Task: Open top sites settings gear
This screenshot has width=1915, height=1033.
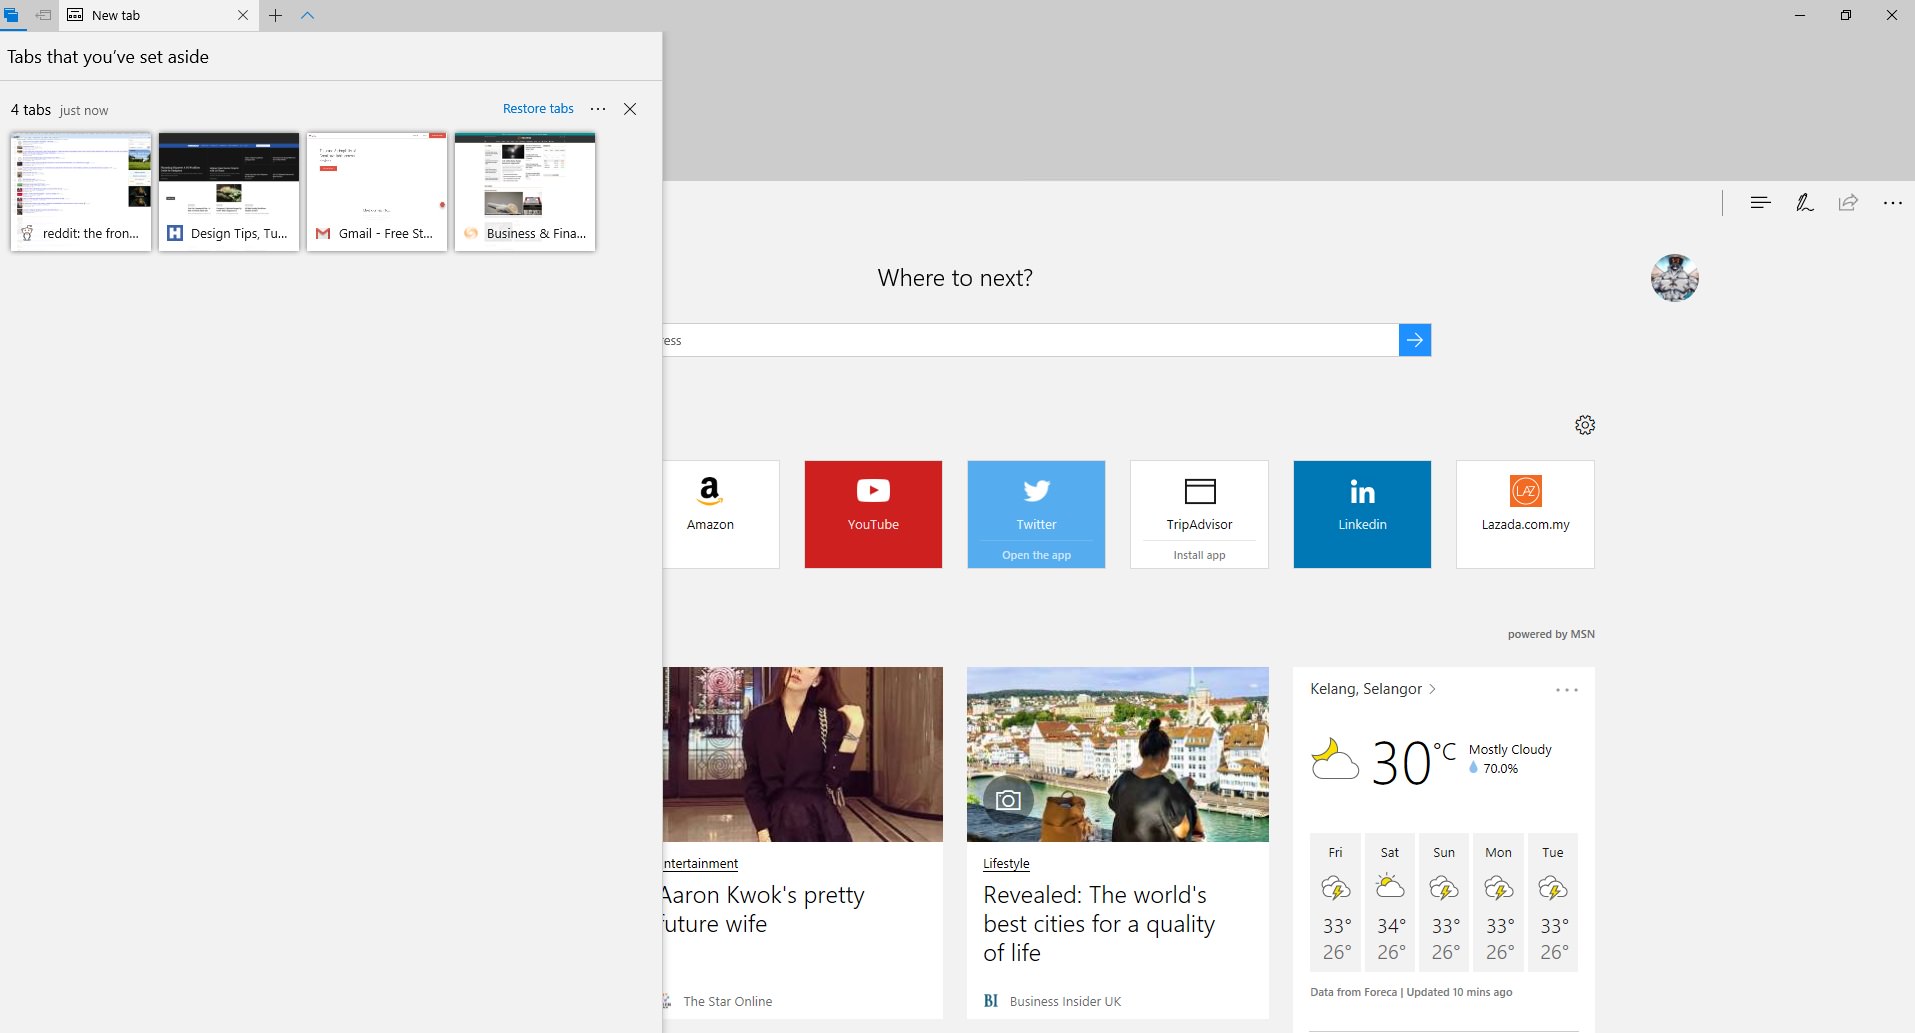Action: 1585,425
